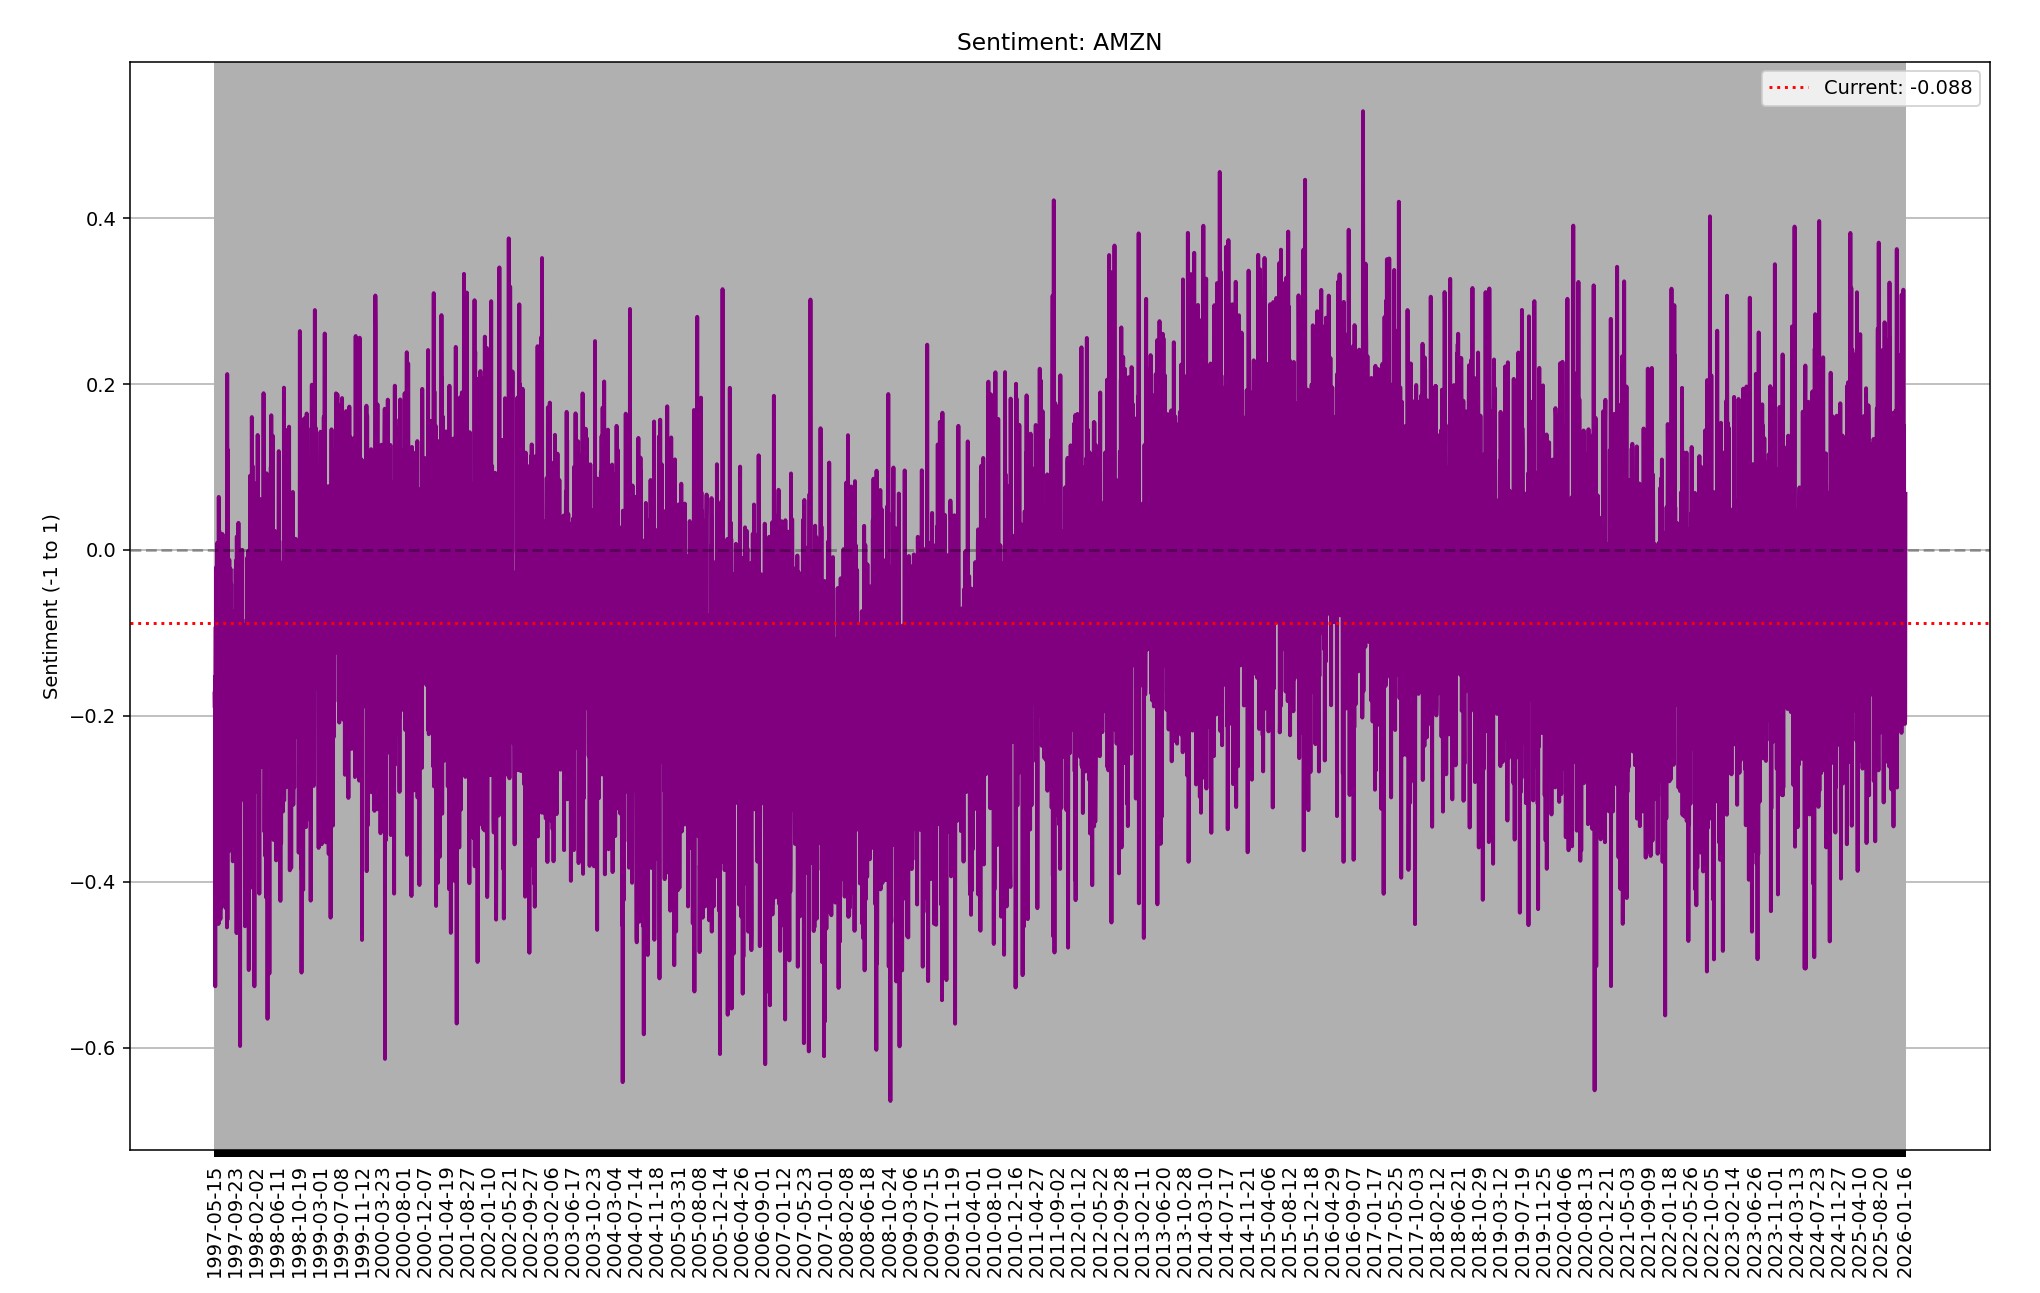This screenshot has width=2040, height=1293.
Task: Click the −0.2 y-axis tick label
Action: [95, 717]
